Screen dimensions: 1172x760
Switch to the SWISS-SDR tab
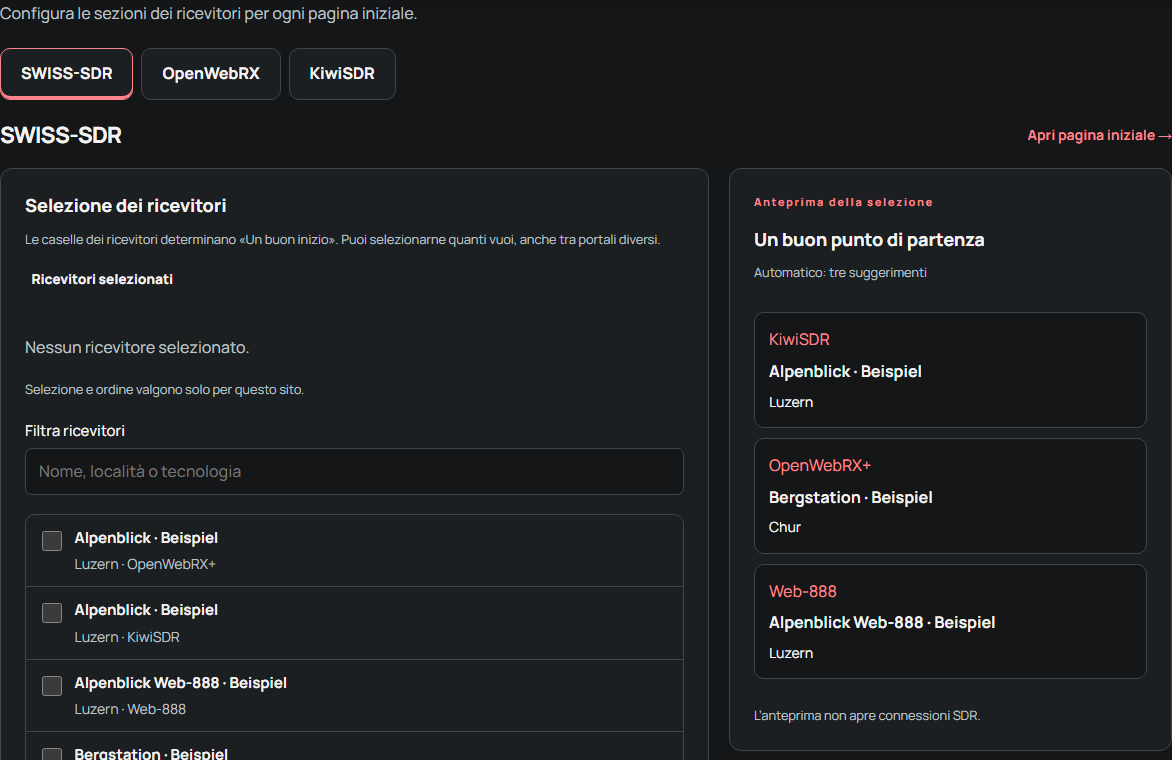[x=67, y=73]
